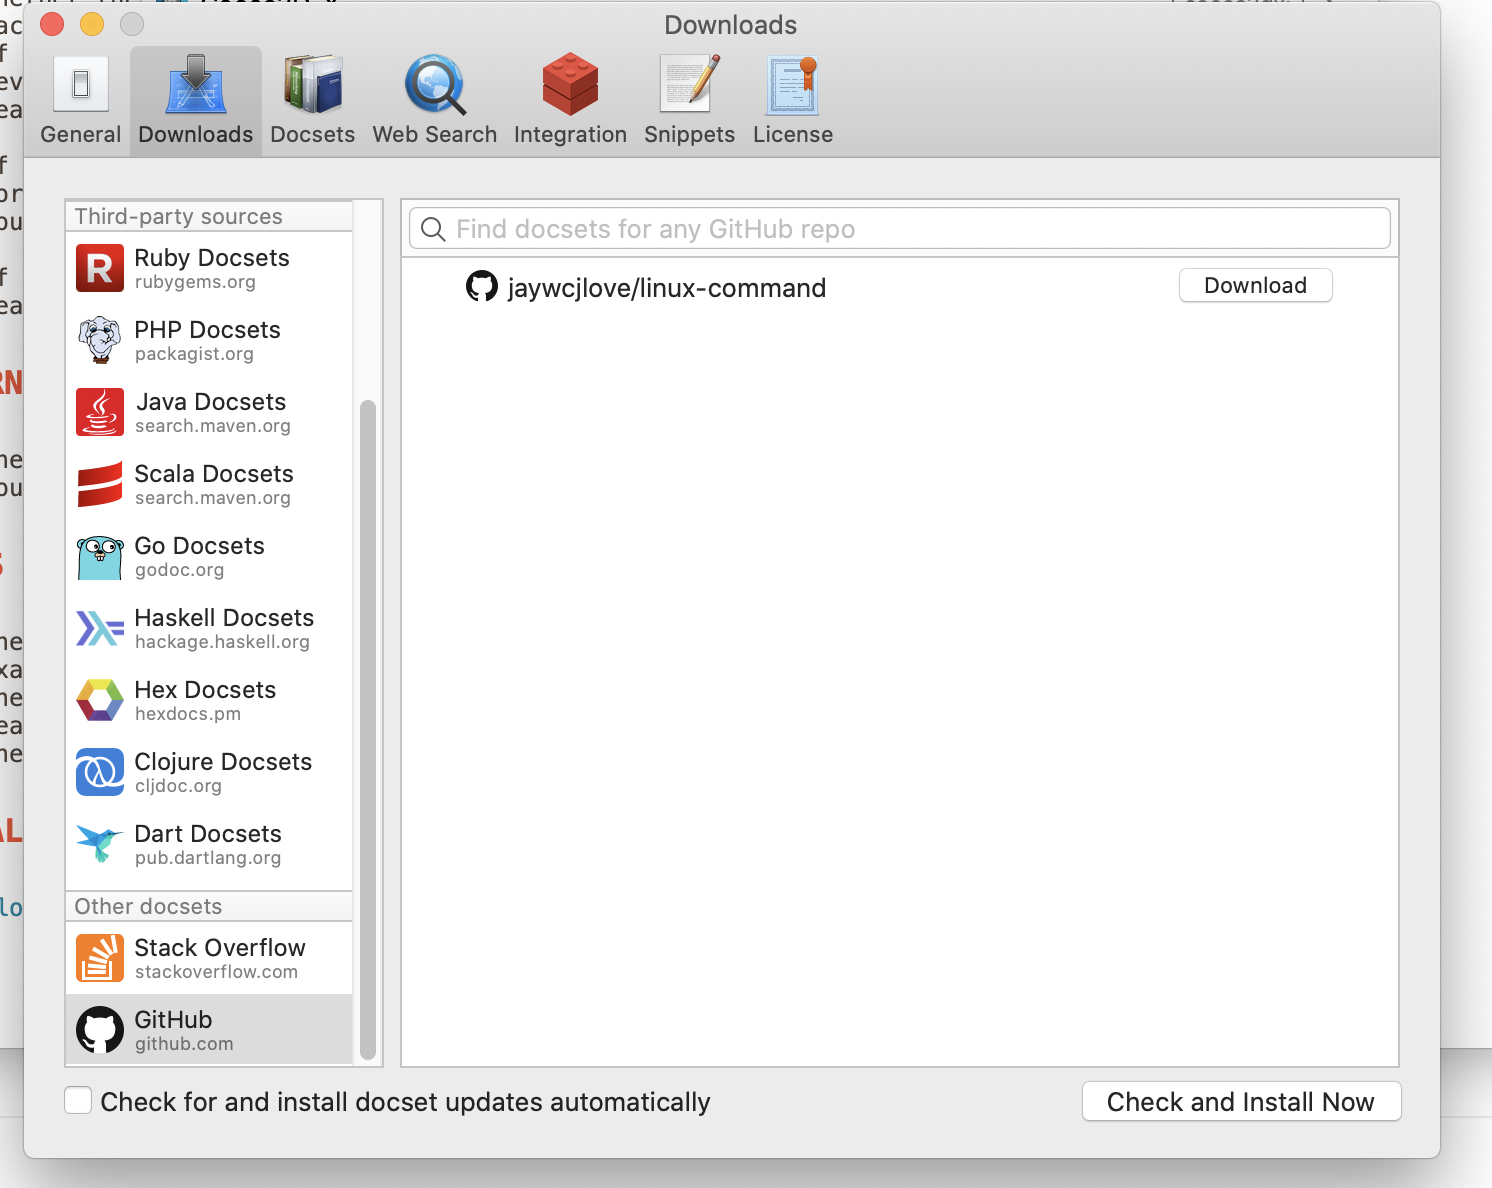Click the Hex Docsets icon
This screenshot has height=1188, width=1492.
[100, 700]
